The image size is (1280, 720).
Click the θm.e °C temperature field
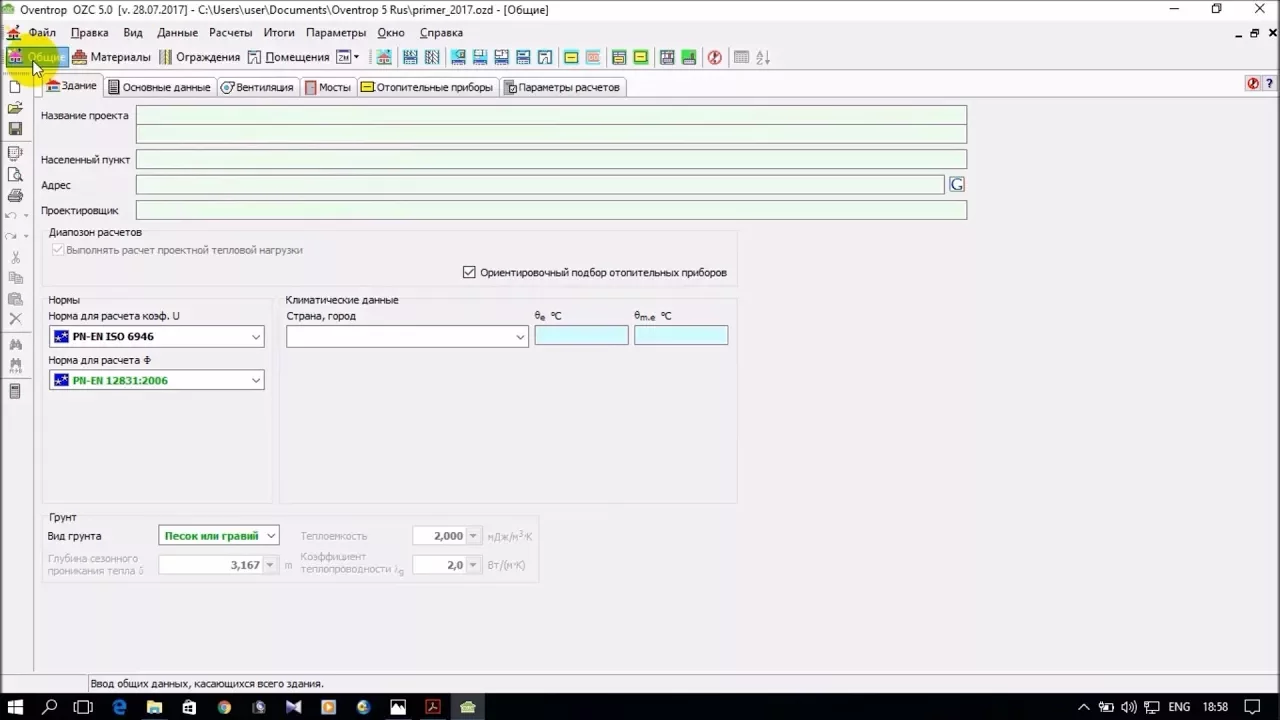click(x=681, y=335)
